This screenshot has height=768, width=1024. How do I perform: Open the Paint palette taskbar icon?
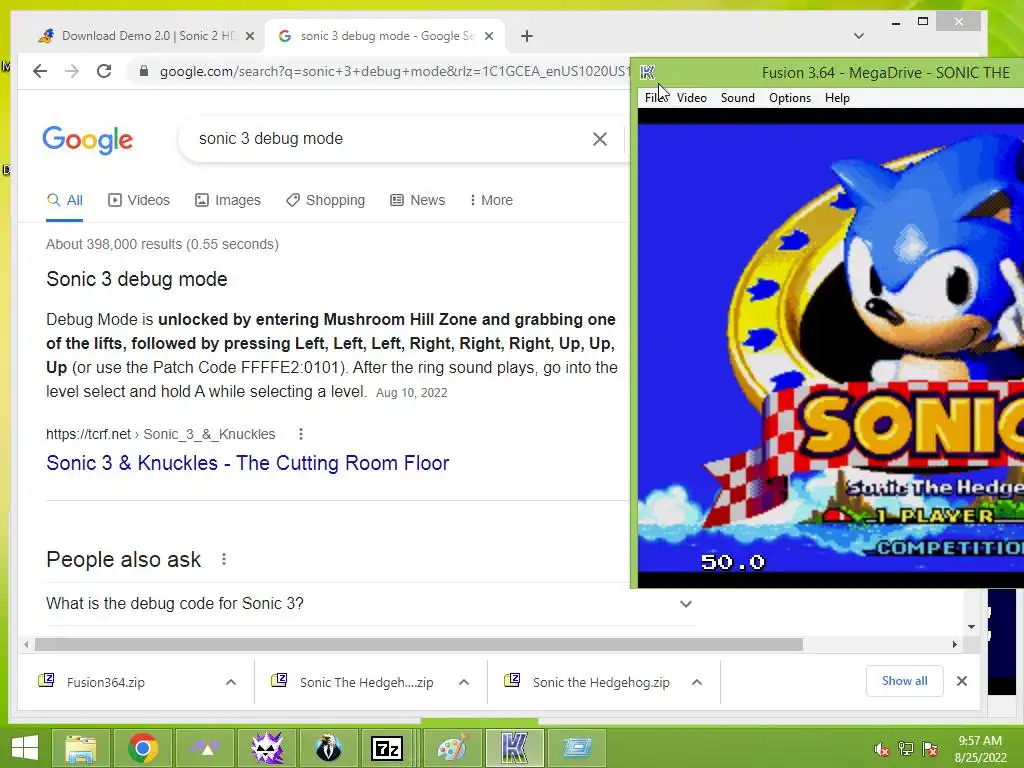click(x=453, y=748)
